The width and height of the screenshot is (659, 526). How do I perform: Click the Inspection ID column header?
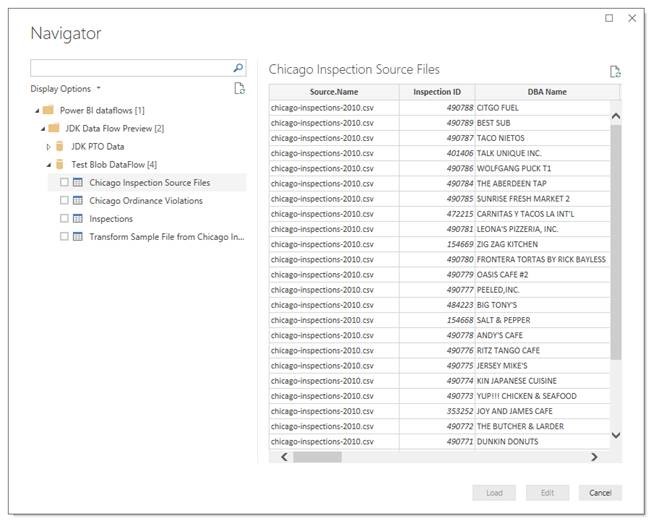pos(437,92)
